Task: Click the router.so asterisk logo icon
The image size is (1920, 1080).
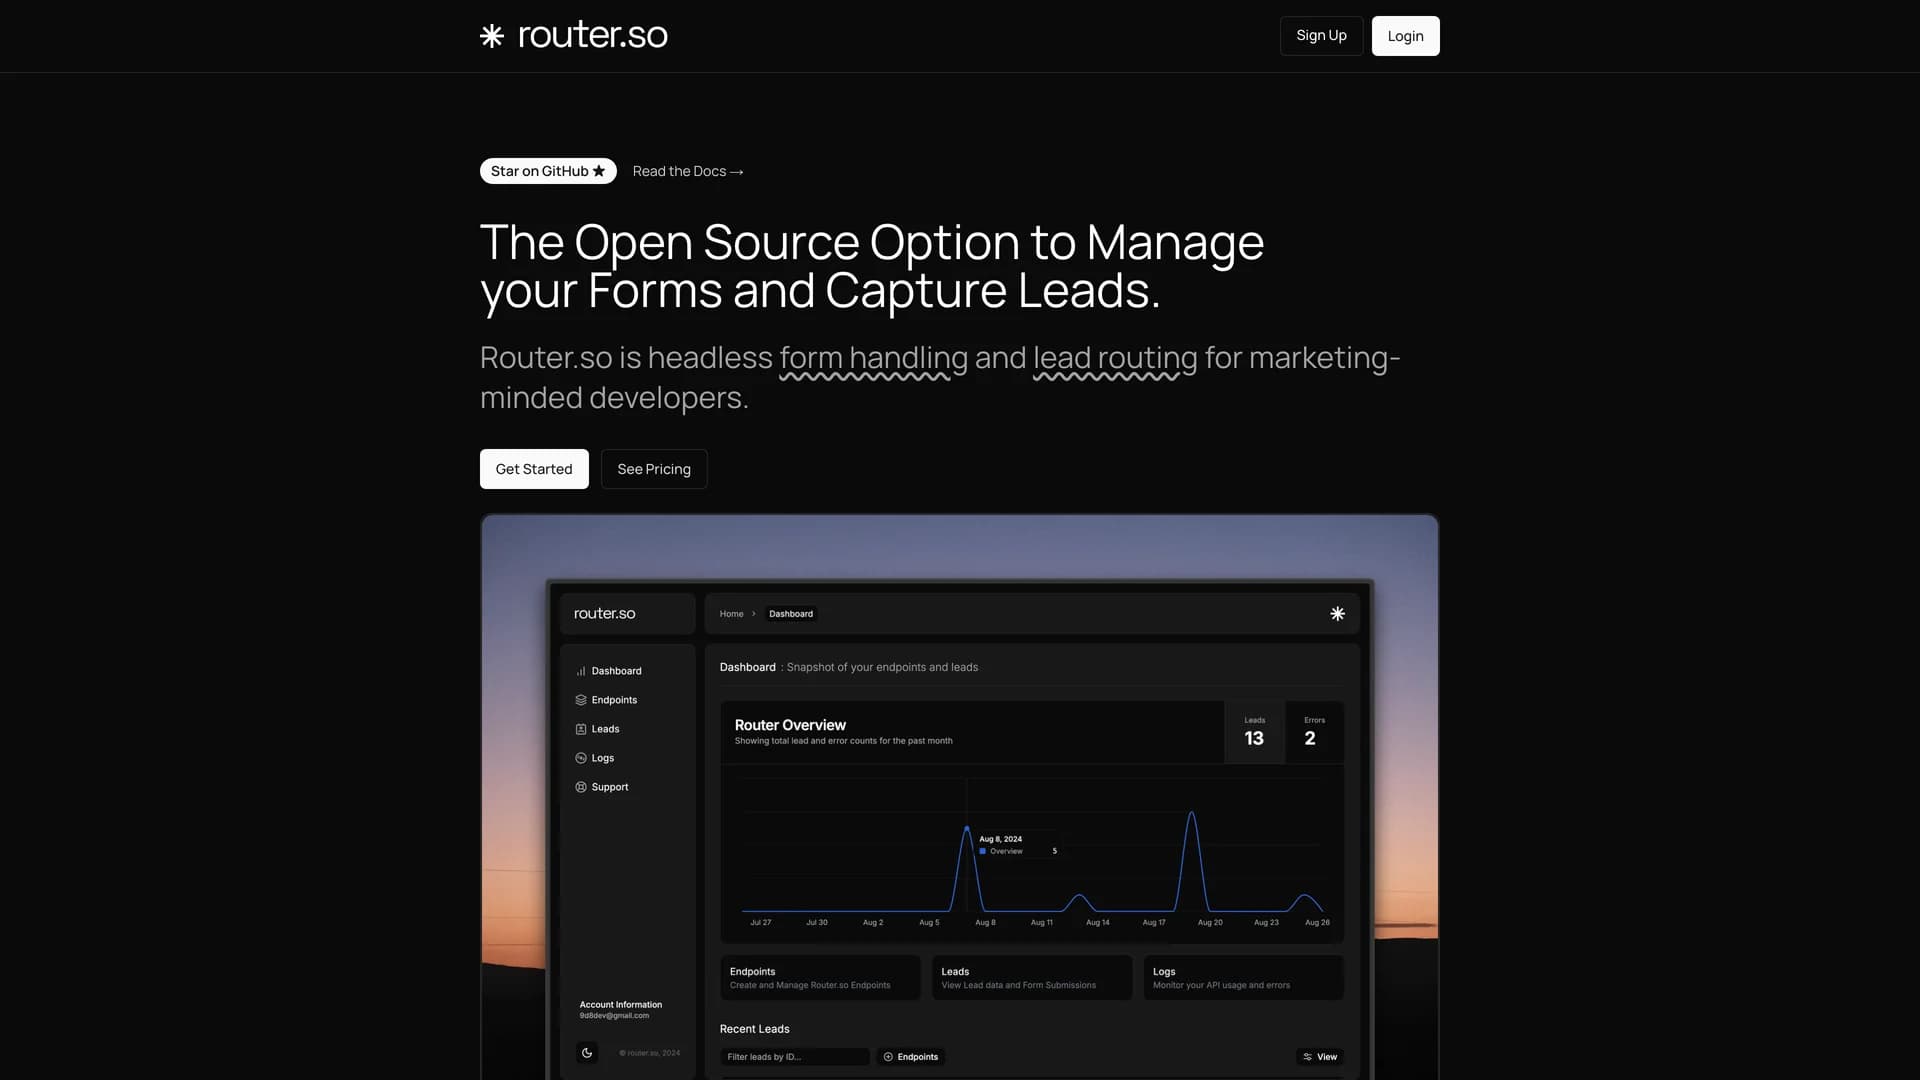Action: coord(491,36)
